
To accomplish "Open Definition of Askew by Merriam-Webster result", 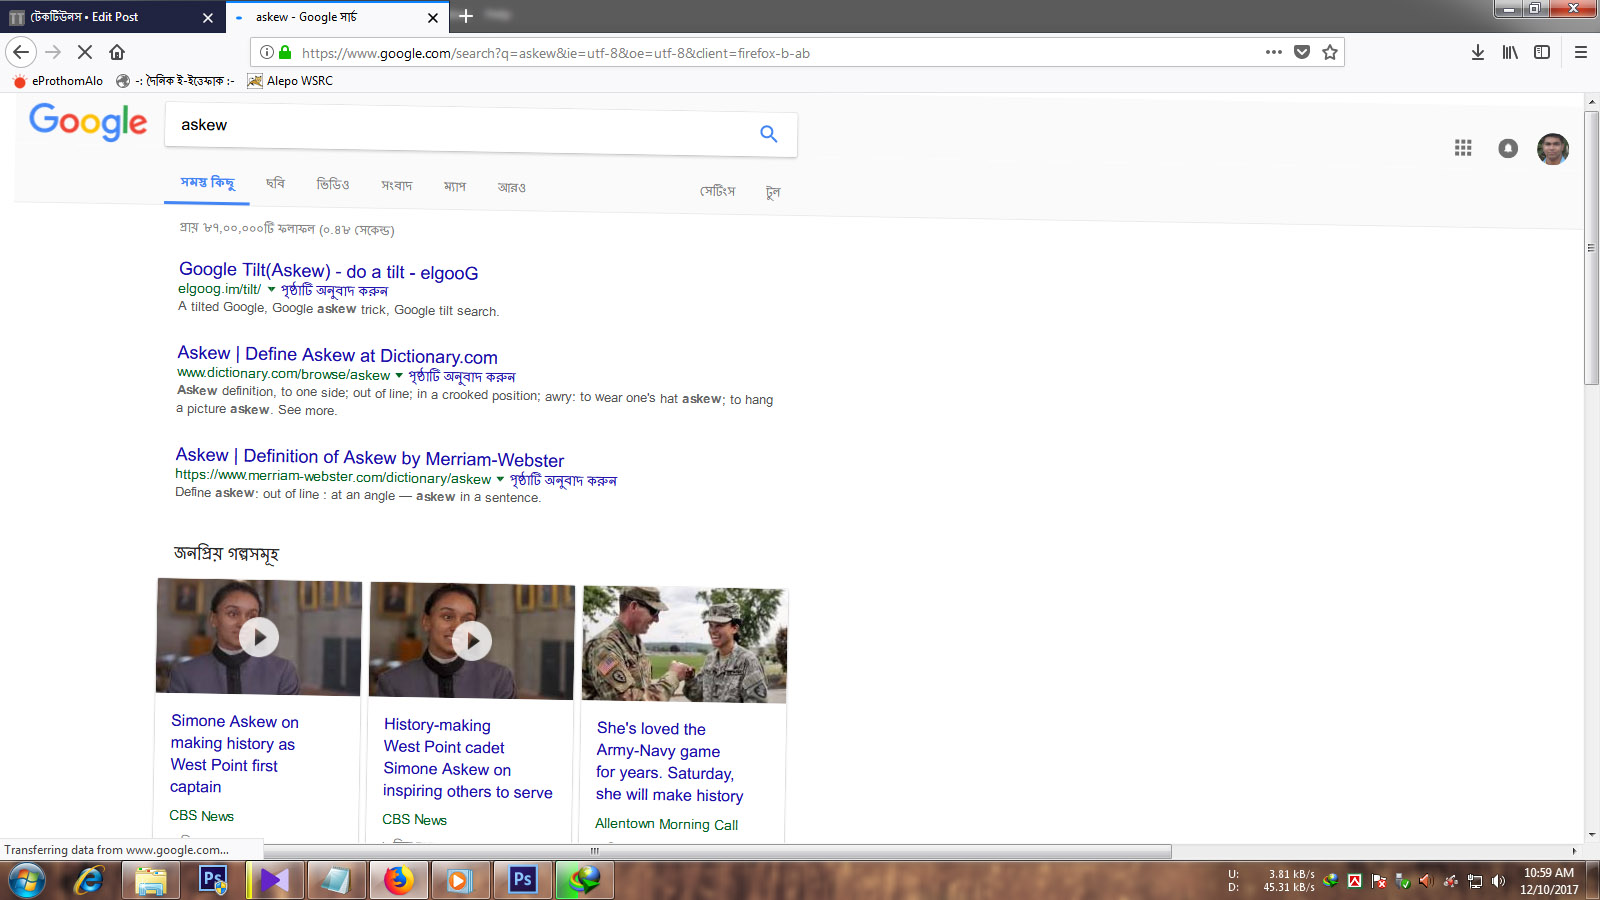I will tap(370, 457).
